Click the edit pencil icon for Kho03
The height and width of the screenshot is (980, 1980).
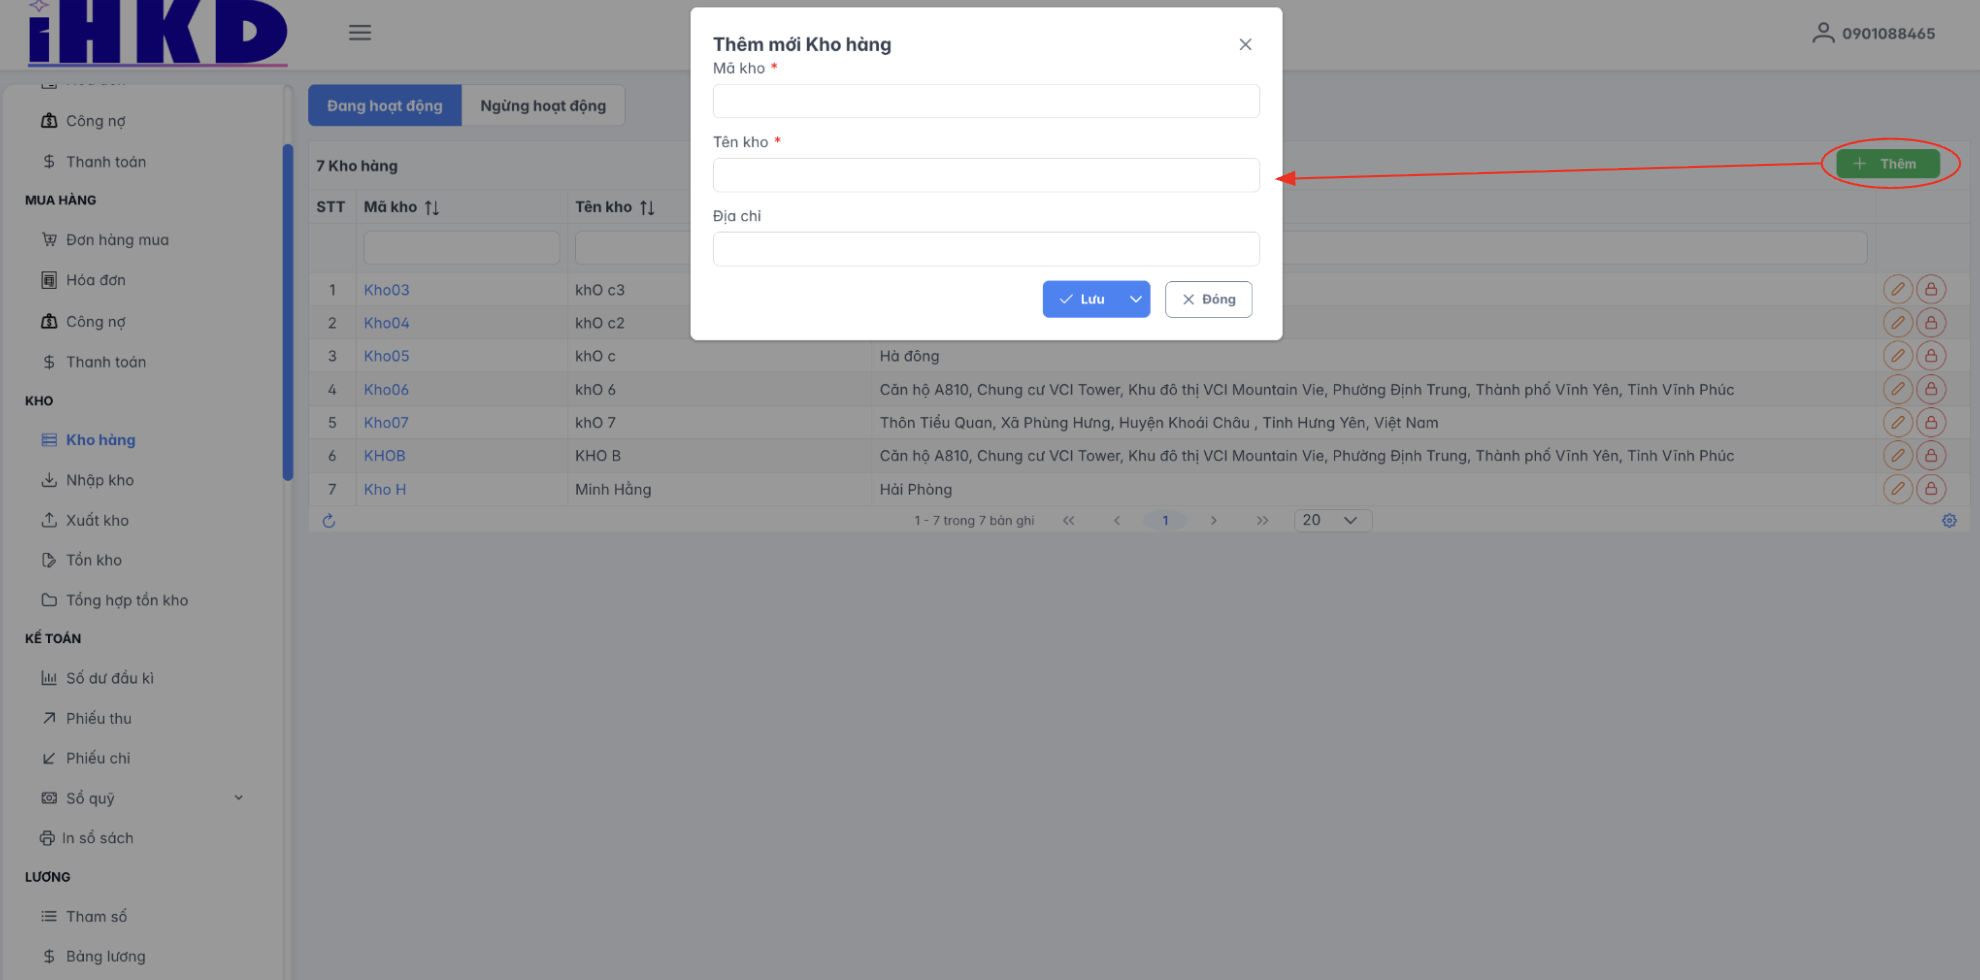coord(1897,290)
